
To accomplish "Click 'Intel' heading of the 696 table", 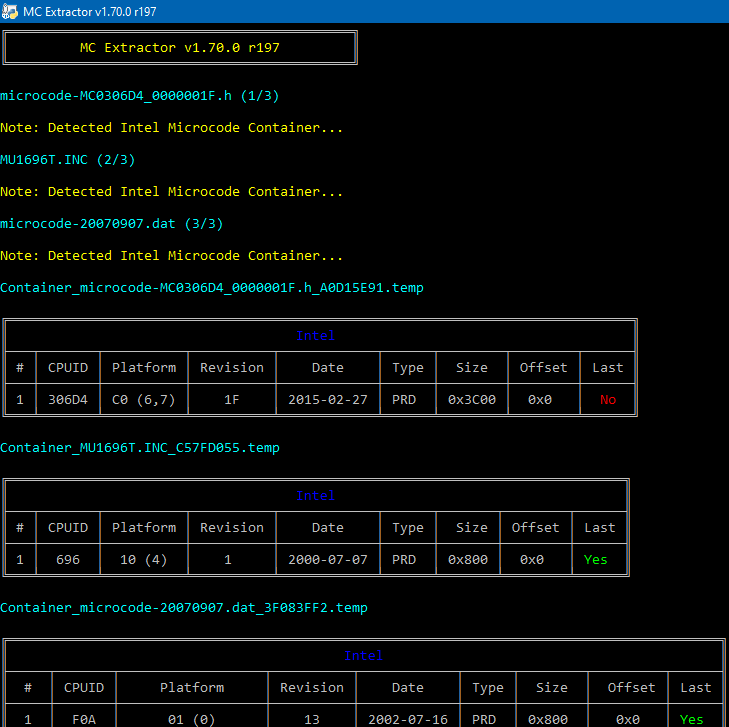I will pyautogui.click(x=316, y=496).
